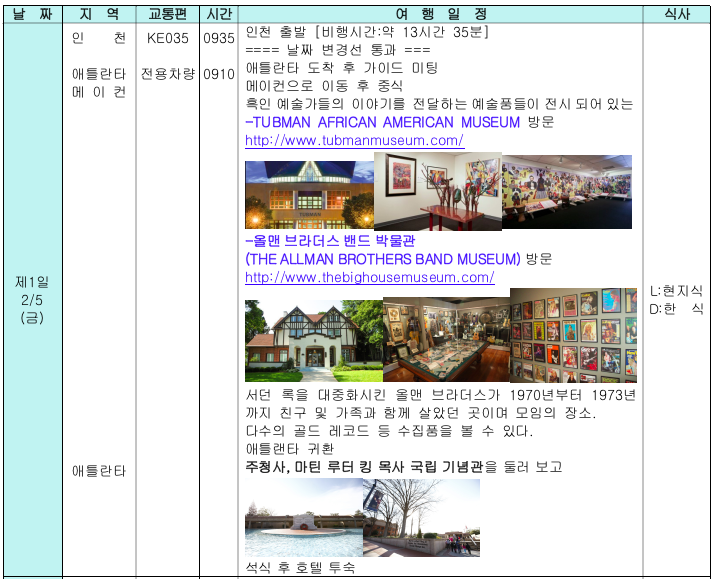Click the line '인천 출발 [비행시간:약 13시간 35분]'
Viewport: 714px width, 579px height.
[367, 32]
